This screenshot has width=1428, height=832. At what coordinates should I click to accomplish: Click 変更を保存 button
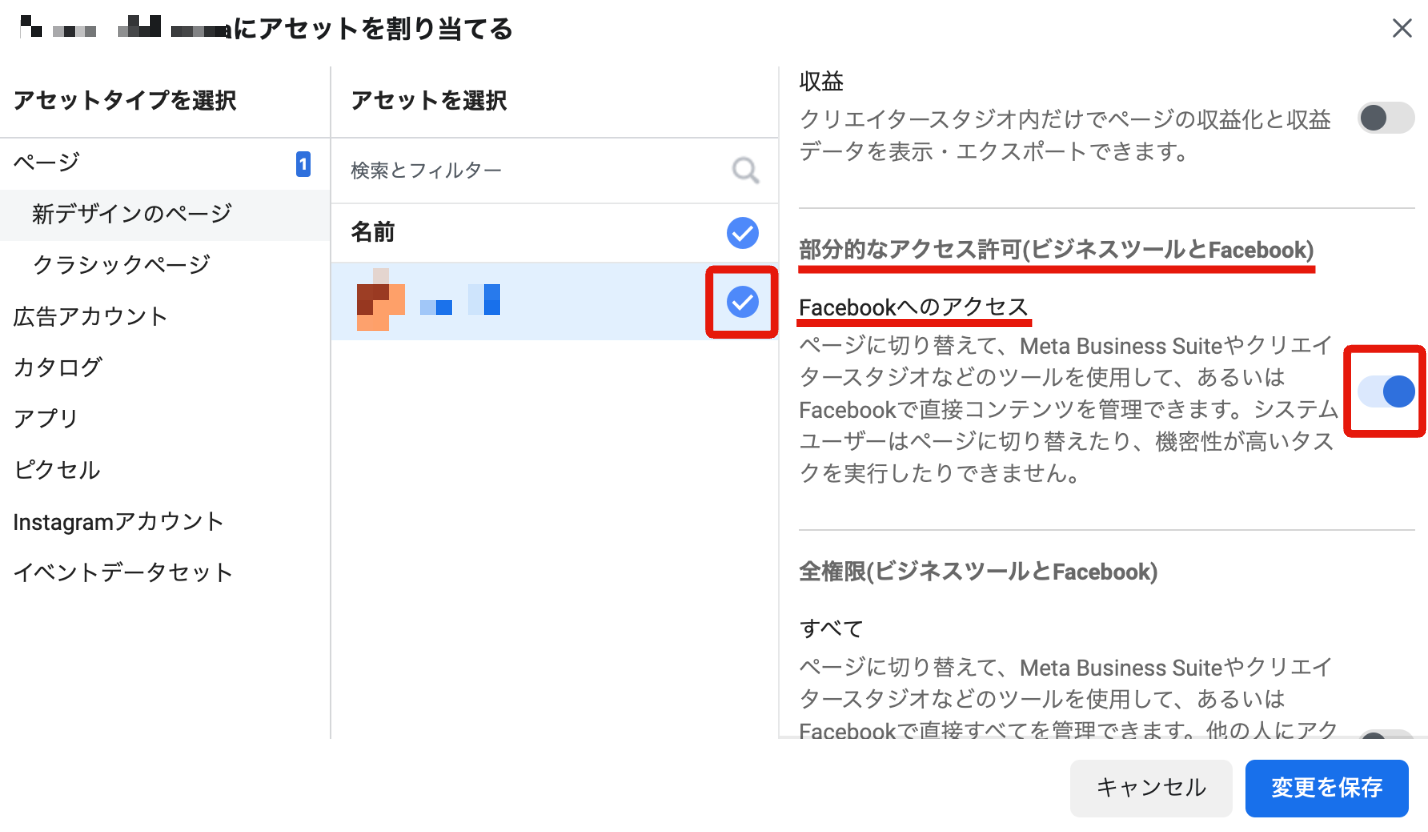pyautogui.click(x=1327, y=788)
